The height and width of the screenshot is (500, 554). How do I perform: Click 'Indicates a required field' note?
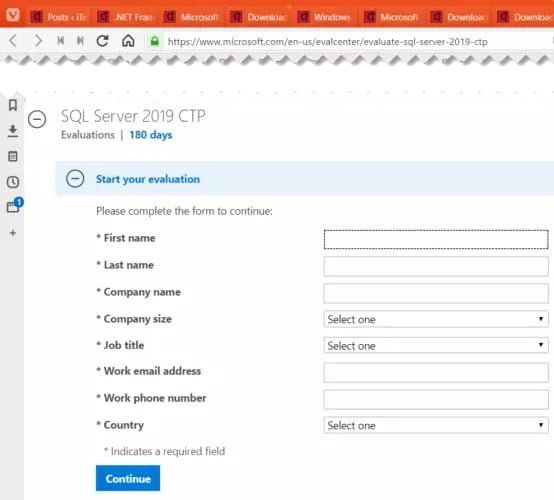(164, 451)
